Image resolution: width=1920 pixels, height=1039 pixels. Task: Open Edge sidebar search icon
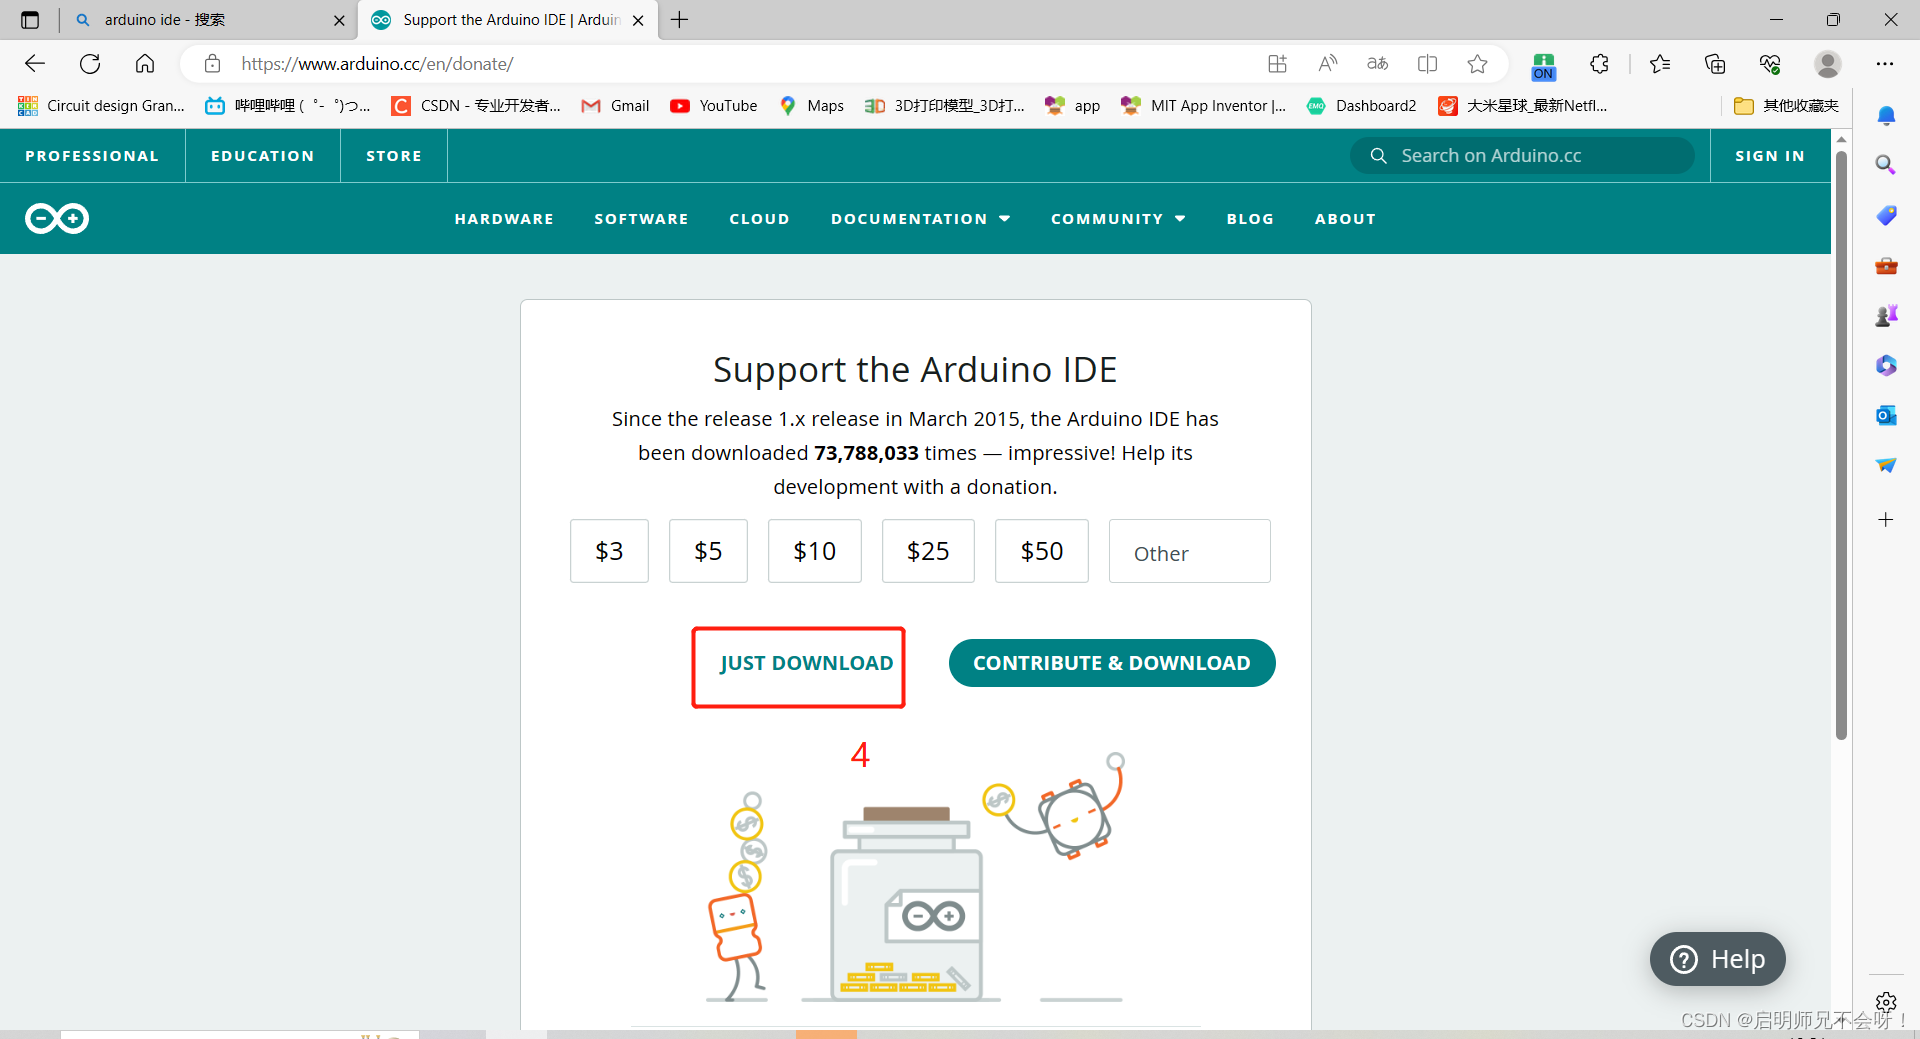[x=1886, y=165]
